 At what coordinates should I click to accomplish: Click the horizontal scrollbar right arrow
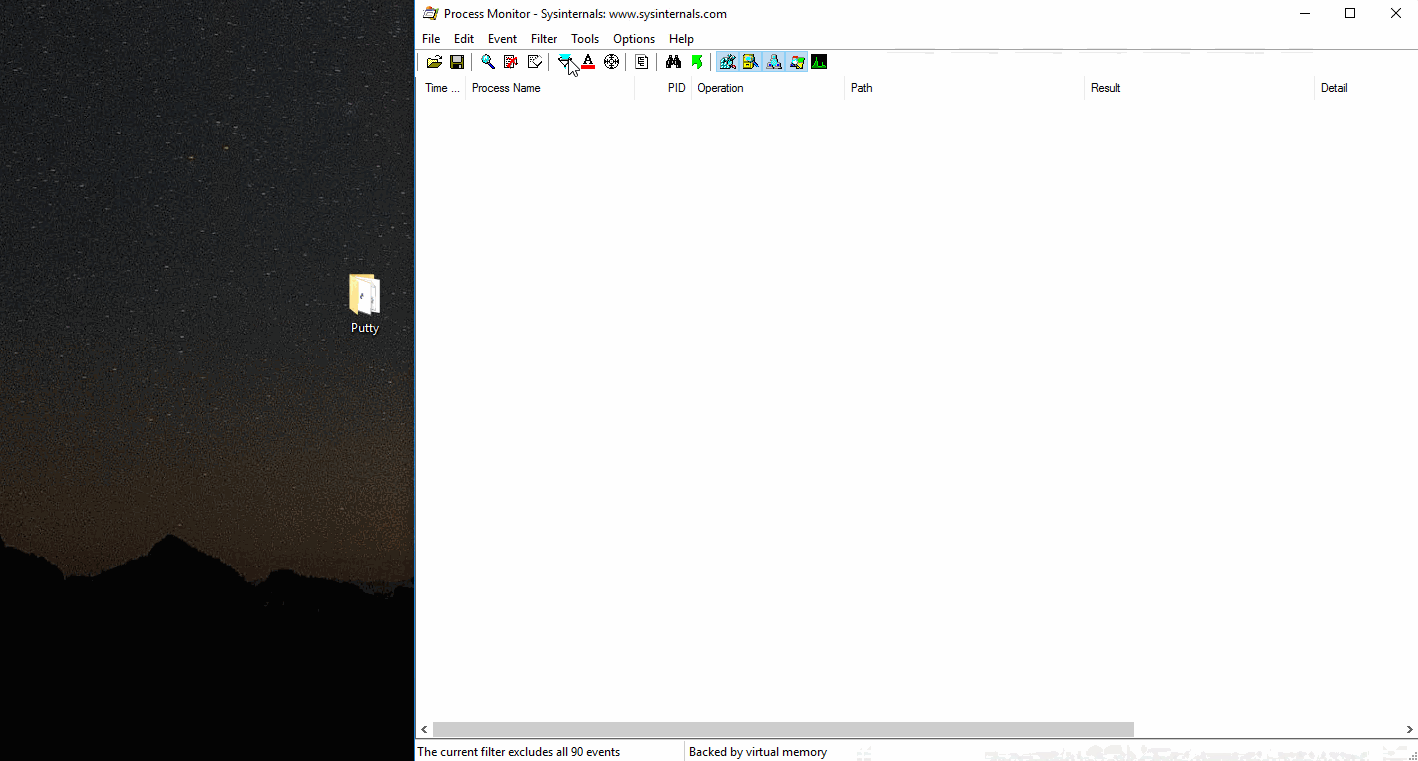pyautogui.click(x=1409, y=730)
